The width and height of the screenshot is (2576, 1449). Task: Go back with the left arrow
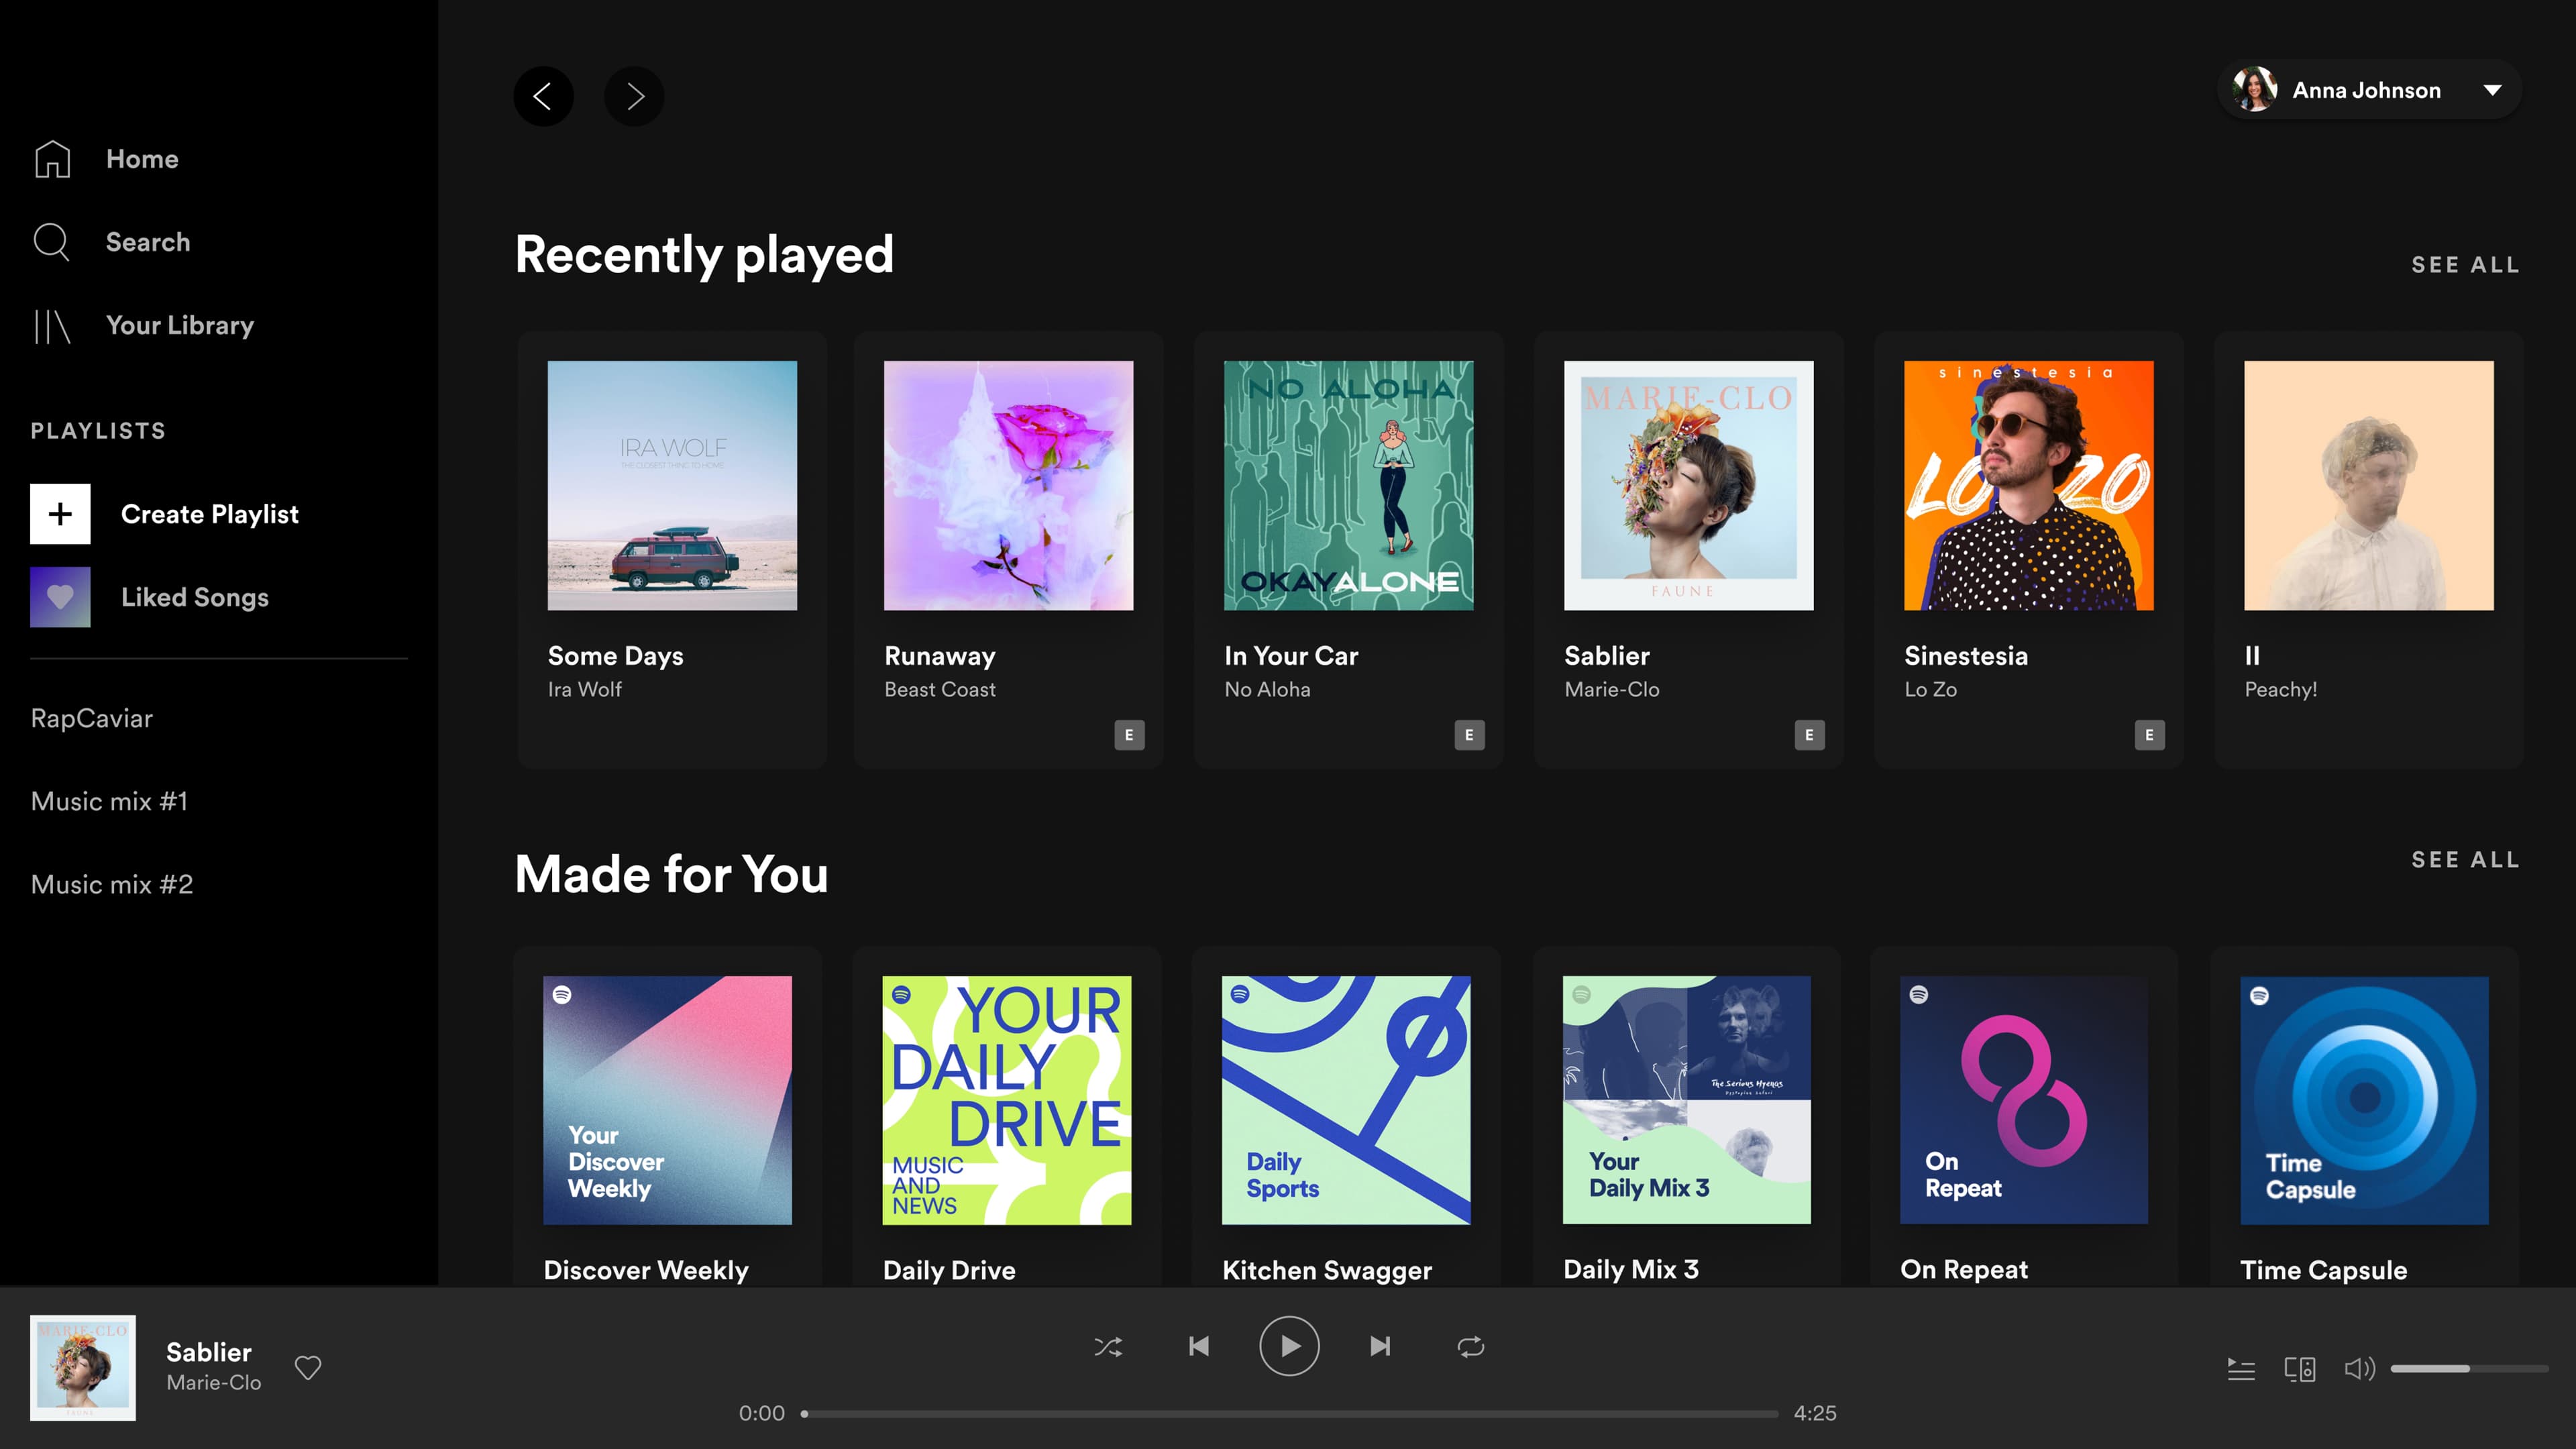tap(543, 96)
